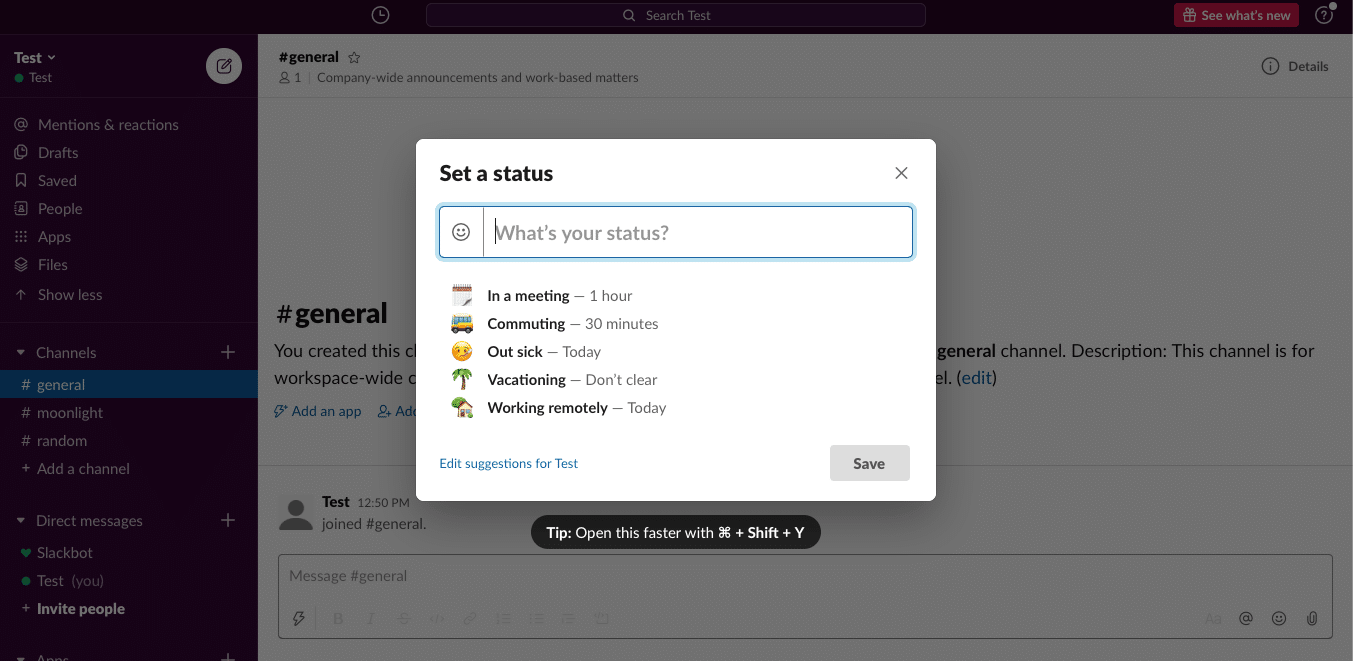The image size is (1353, 661).
Task: Toggle italic formatting in composer
Action: pos(371,619)
